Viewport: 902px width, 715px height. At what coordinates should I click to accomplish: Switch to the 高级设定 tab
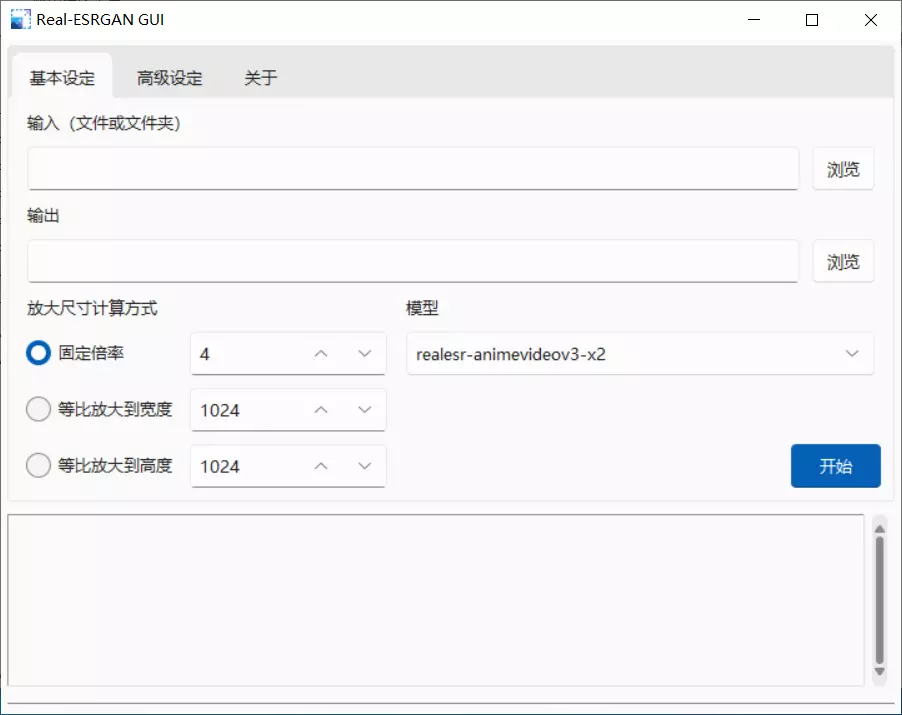(x=170, y=78)
